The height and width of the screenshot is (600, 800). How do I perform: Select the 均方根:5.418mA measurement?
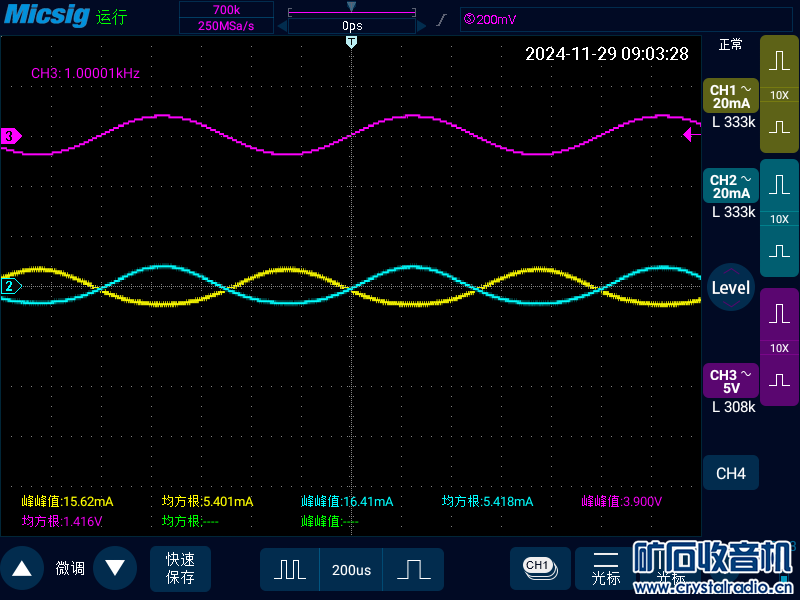[x=487, y=502]
